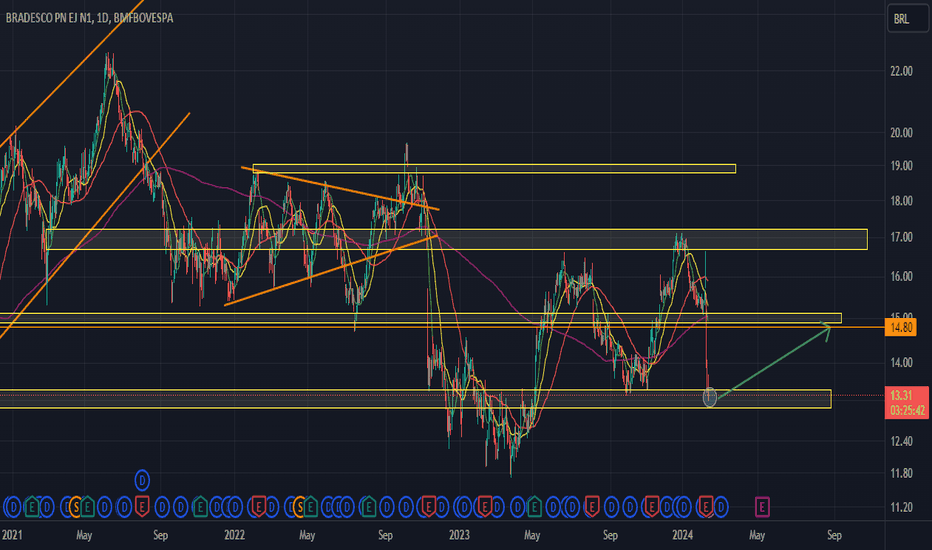Click the rightmost blue dividend D marker
Screen dimensions: 932x550
(x=721, y=507)
